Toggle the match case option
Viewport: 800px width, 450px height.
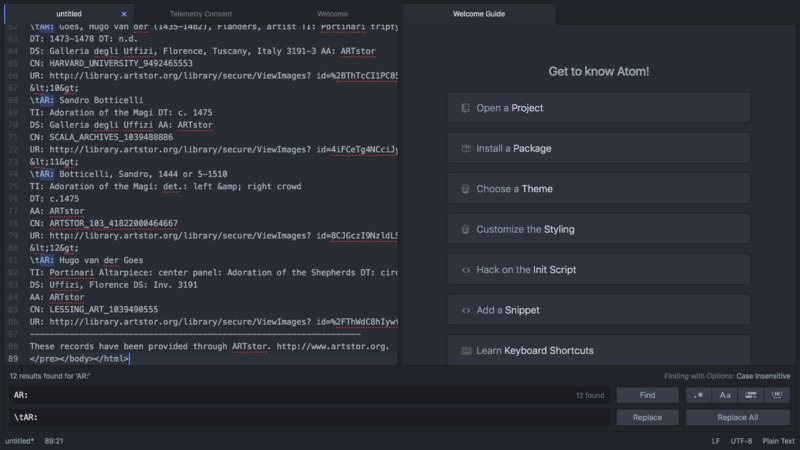724,395
